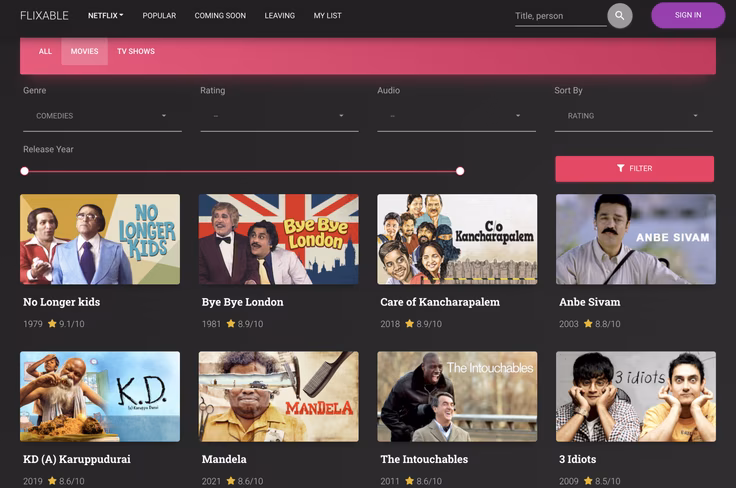Click the No Longer kids title link
Image resolution: width=736 pixels, height=488 pixels.
61,302
